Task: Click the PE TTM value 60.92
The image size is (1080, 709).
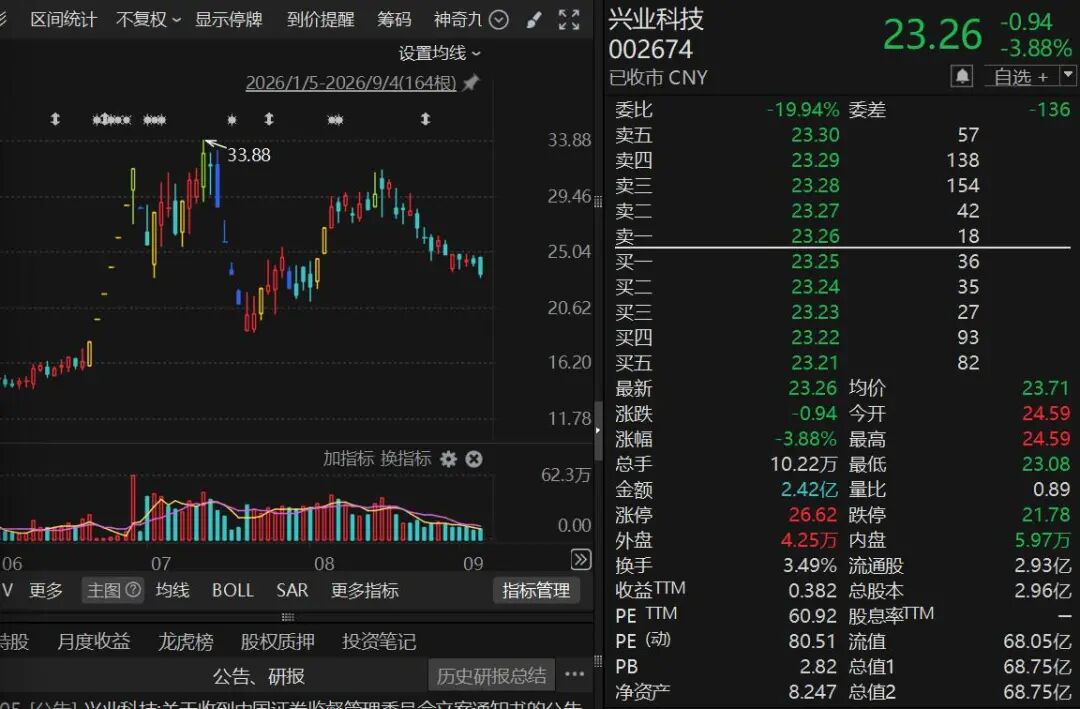Action: [x=813, y=617]
